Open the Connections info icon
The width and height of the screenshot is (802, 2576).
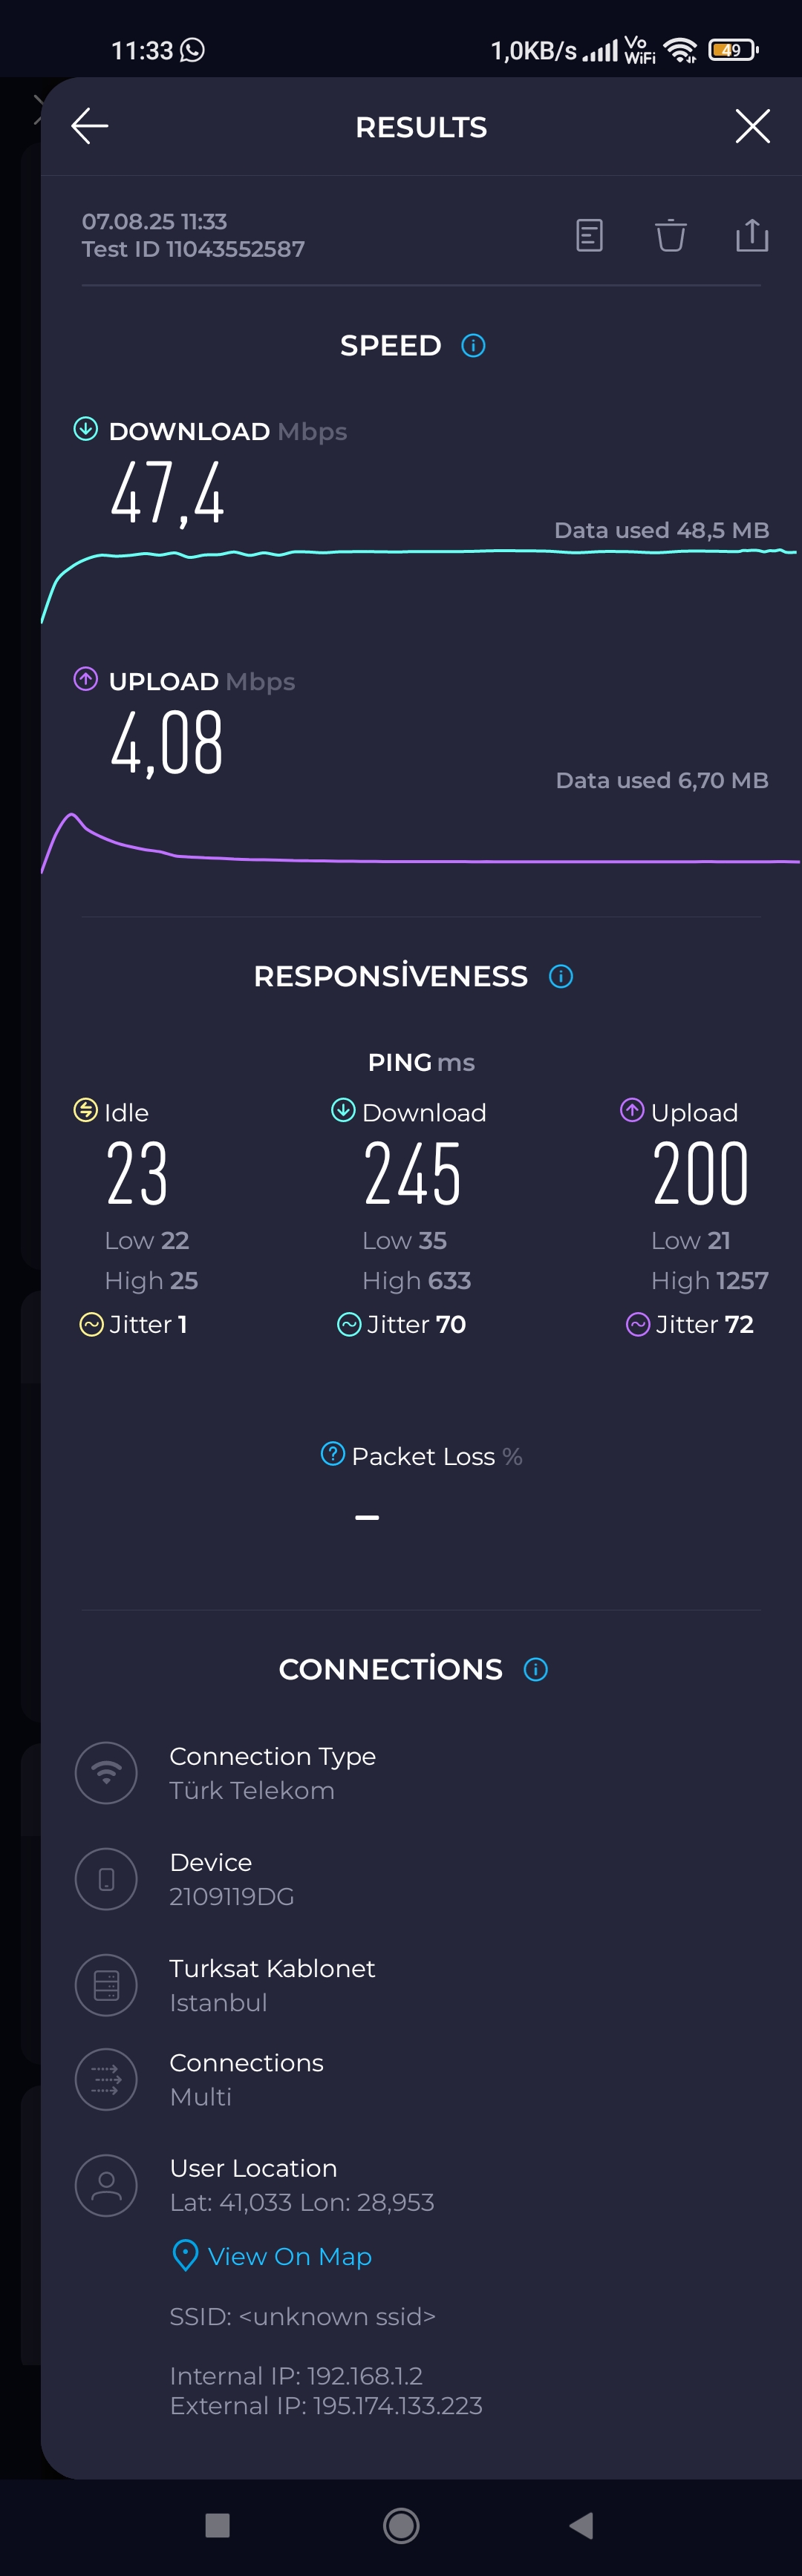536,1669
